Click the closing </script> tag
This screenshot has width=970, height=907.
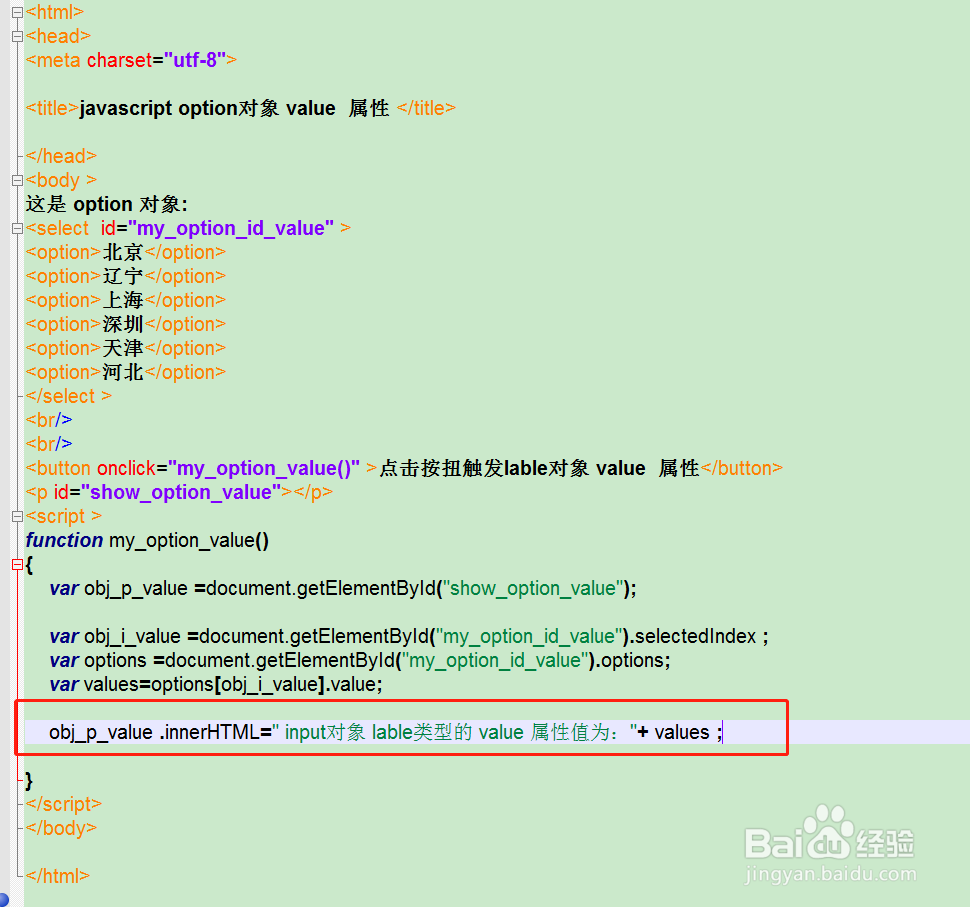[x=64, y=804]
